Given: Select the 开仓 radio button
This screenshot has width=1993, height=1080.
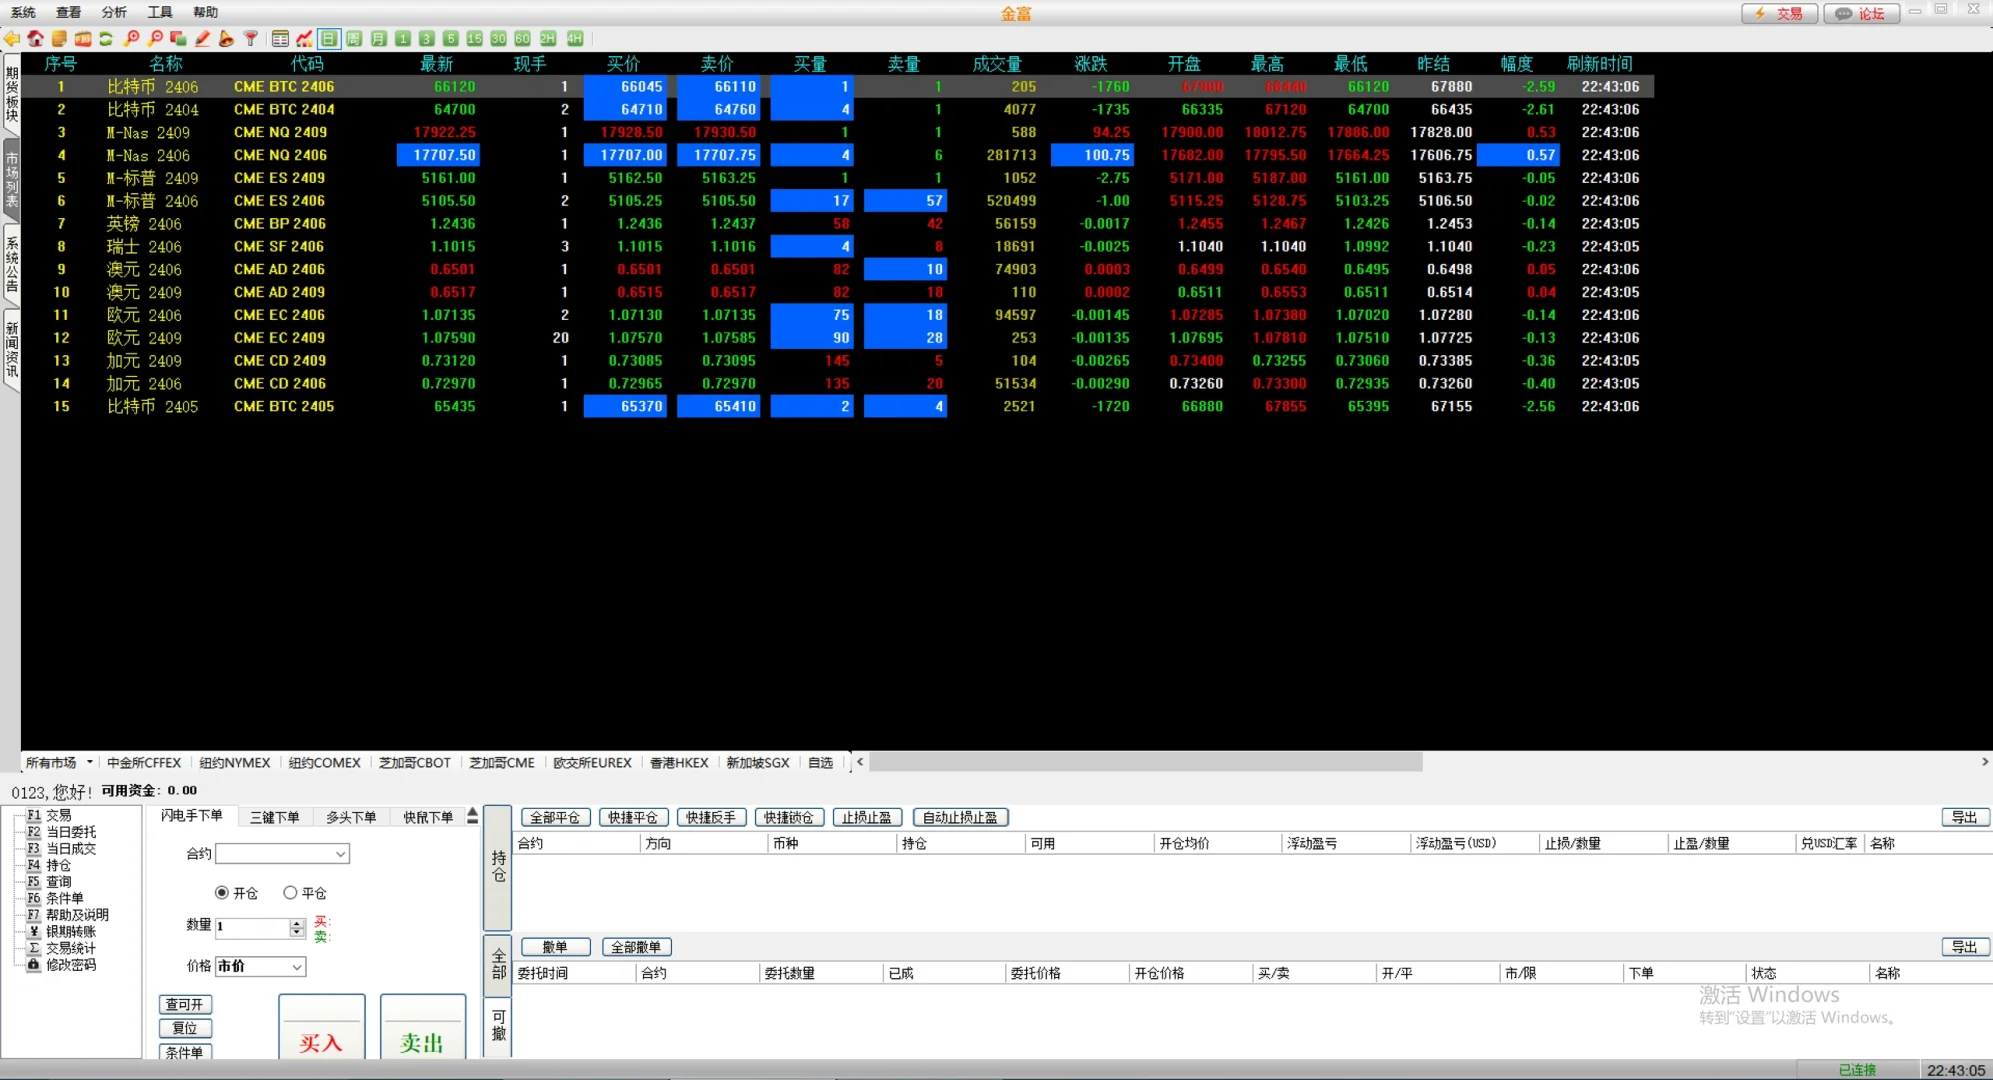Looking at the screenshot, I should click(222, 892).
